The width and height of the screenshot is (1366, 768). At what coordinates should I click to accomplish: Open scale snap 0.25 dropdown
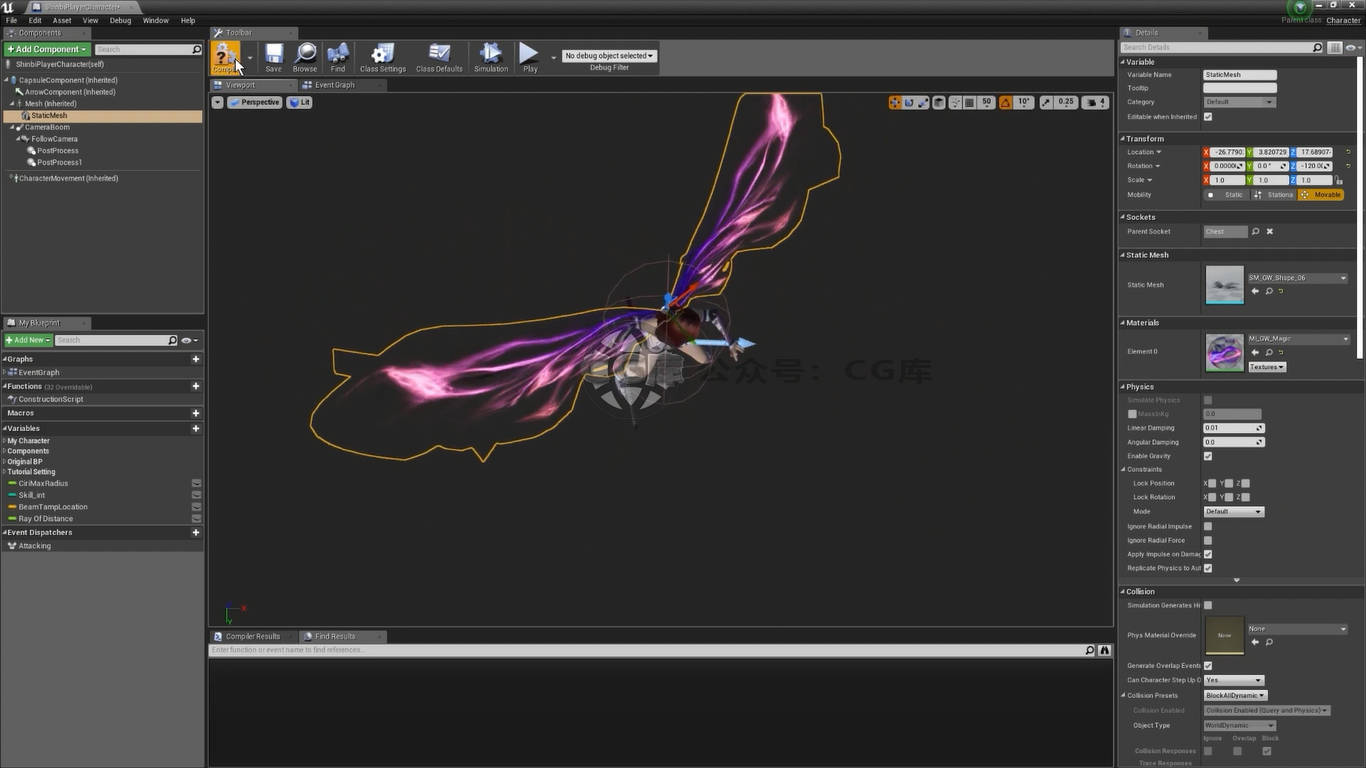point(1066,102)
